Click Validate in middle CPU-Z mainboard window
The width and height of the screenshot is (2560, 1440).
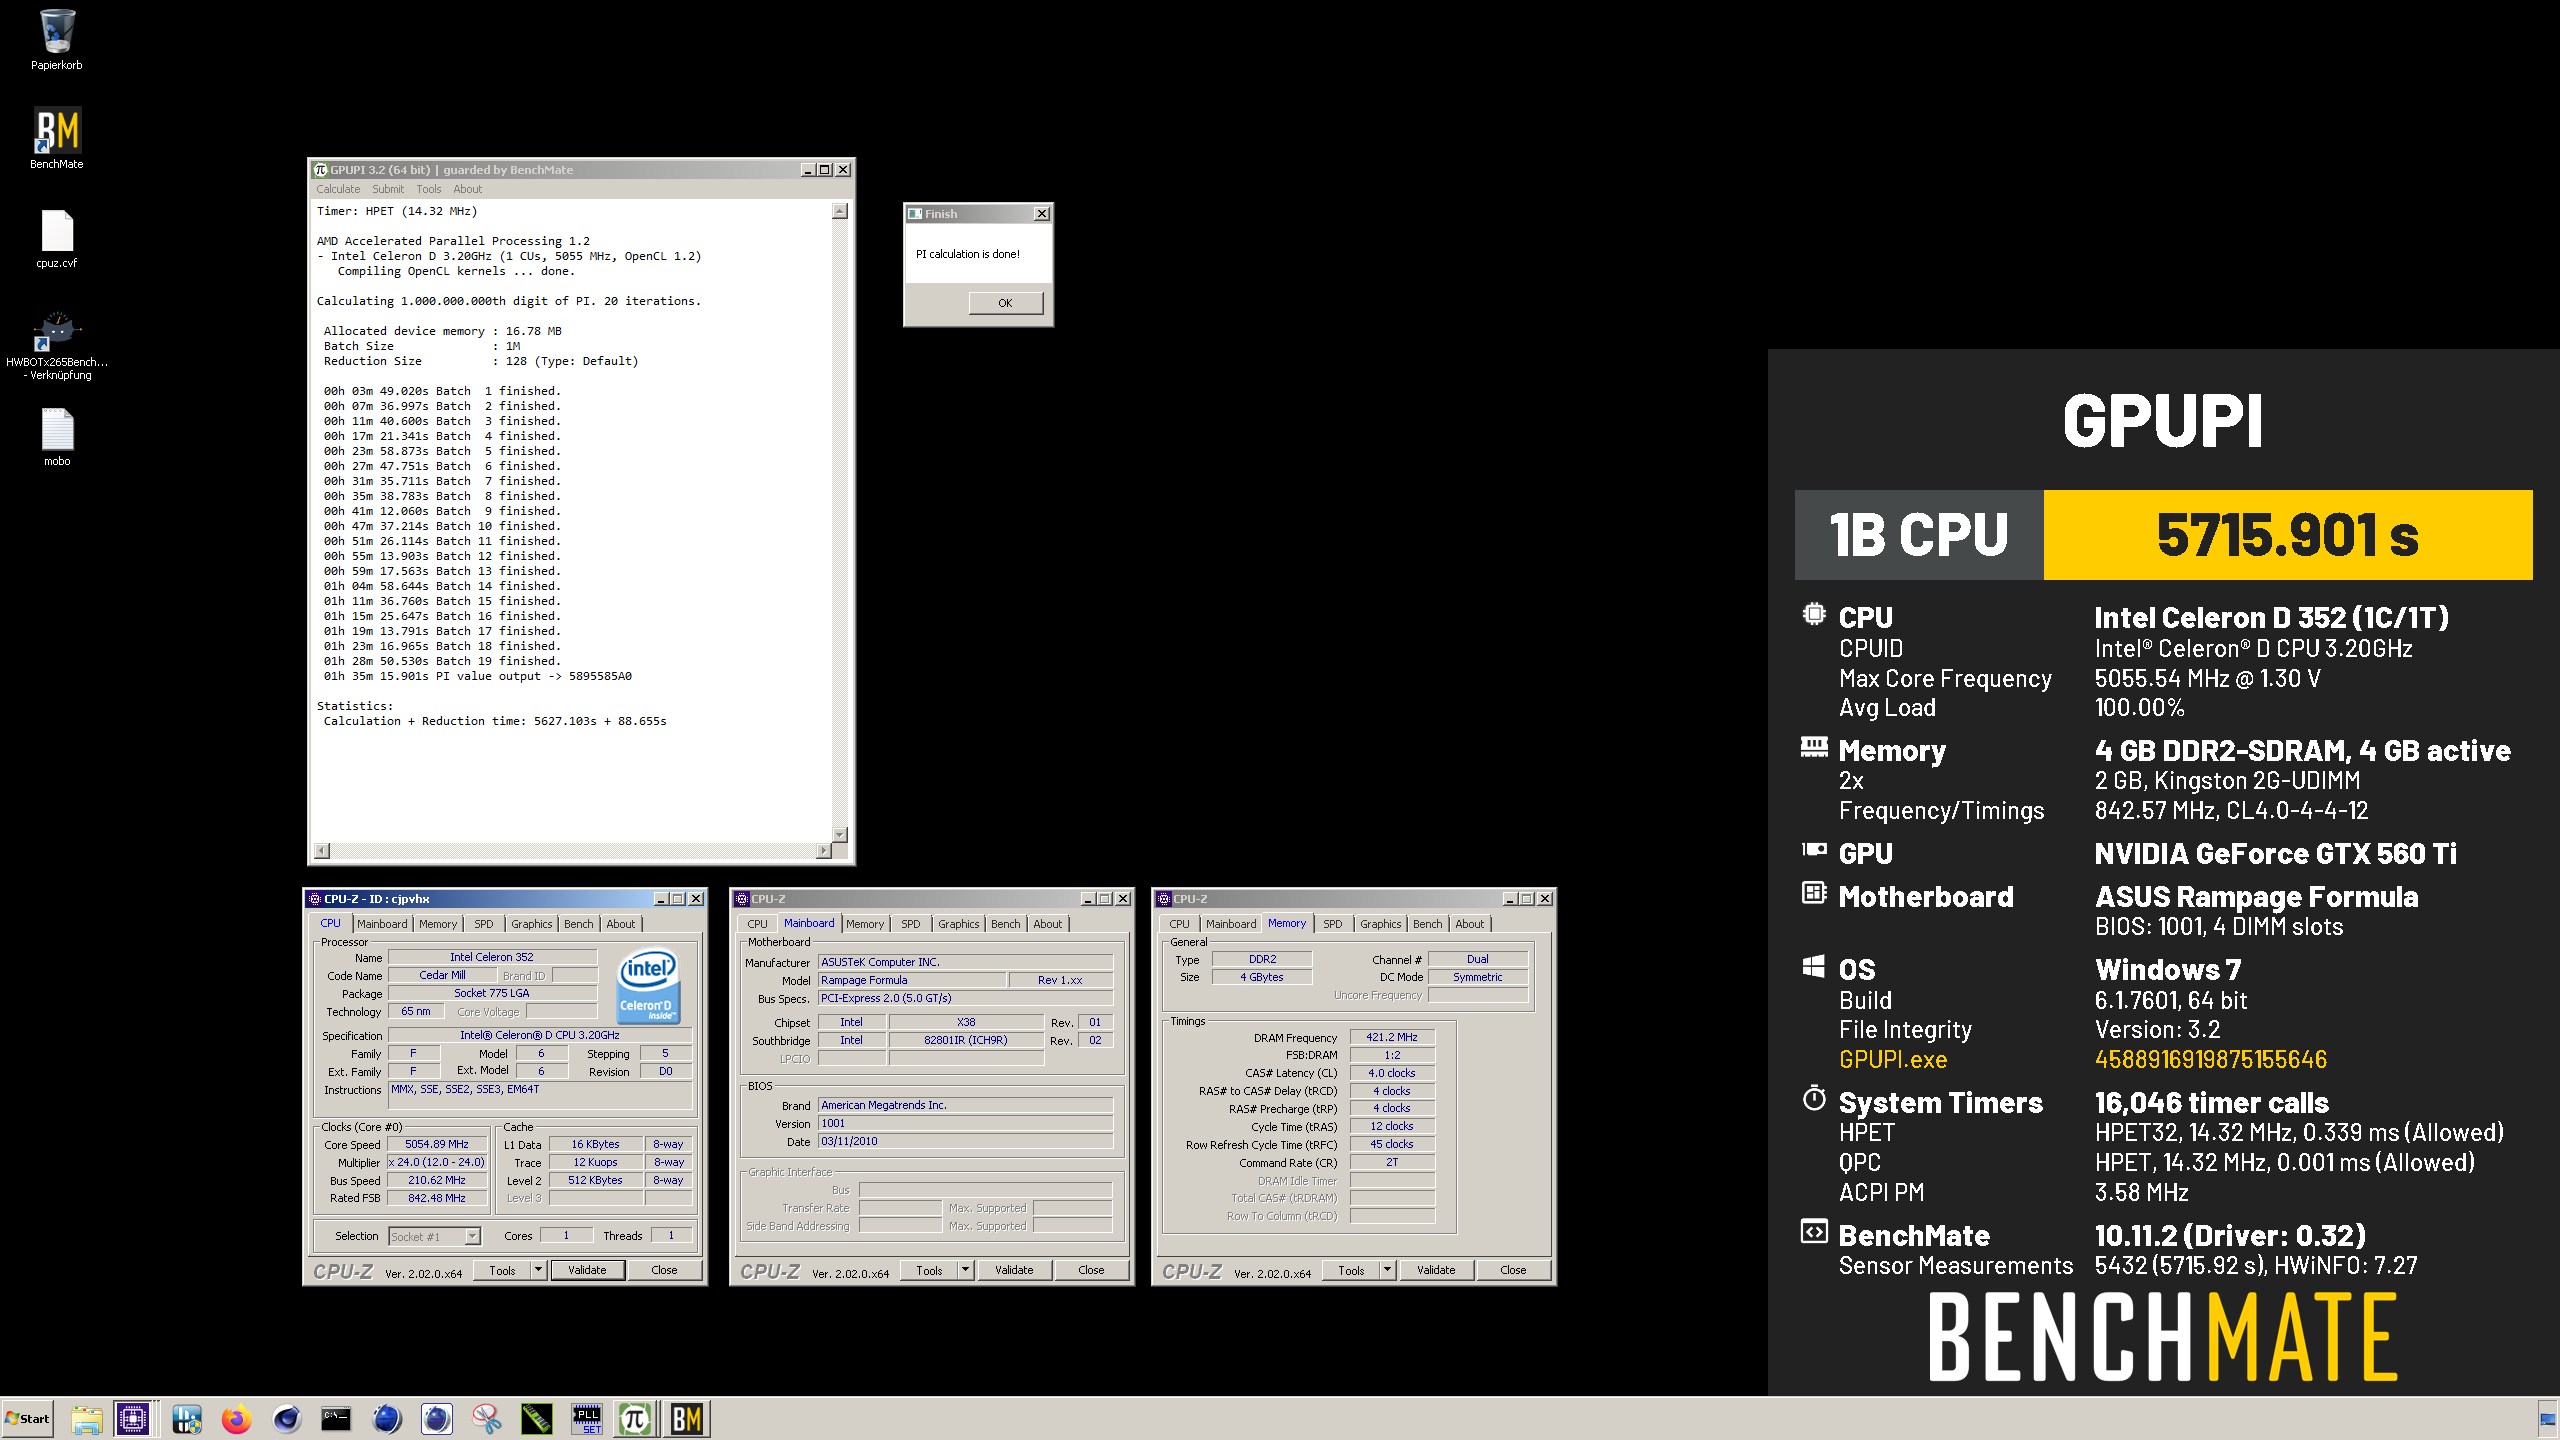coord(1014,1270)
